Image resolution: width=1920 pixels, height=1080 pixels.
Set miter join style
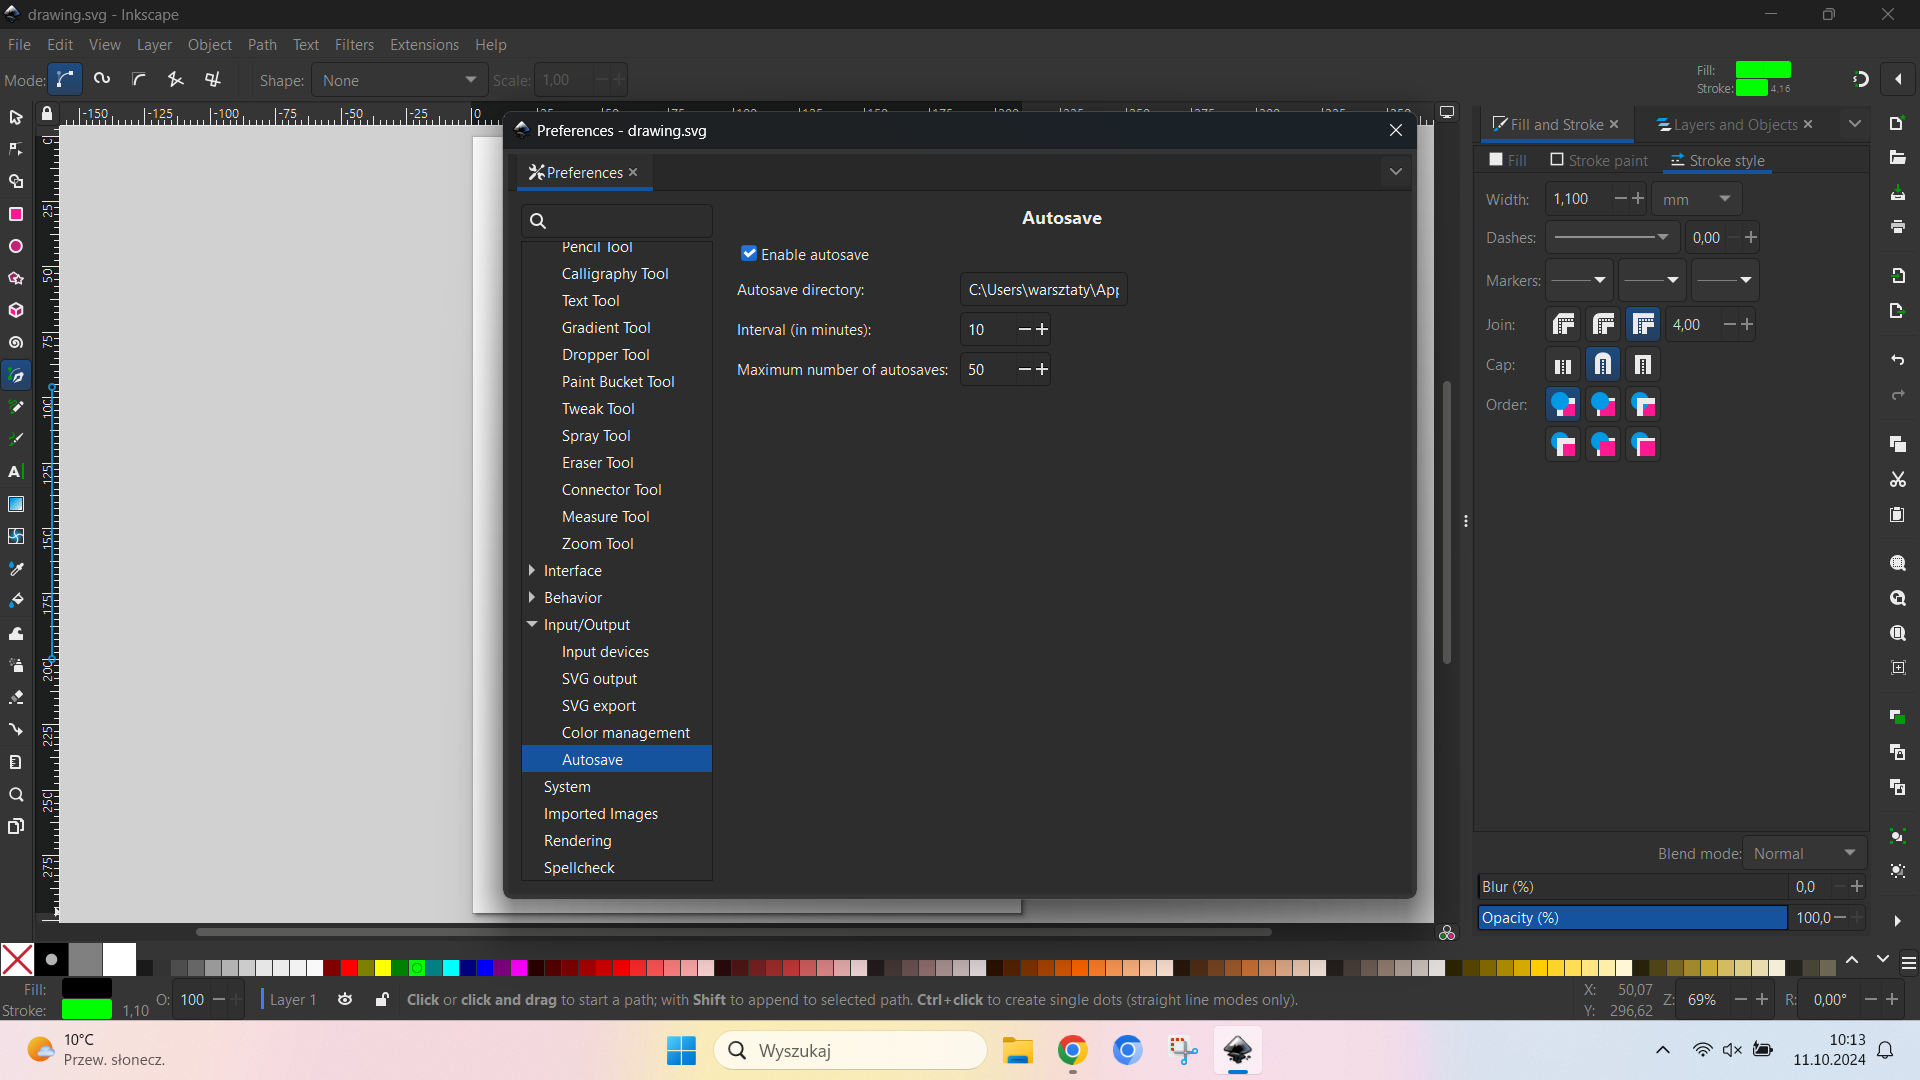point(1643,325)
